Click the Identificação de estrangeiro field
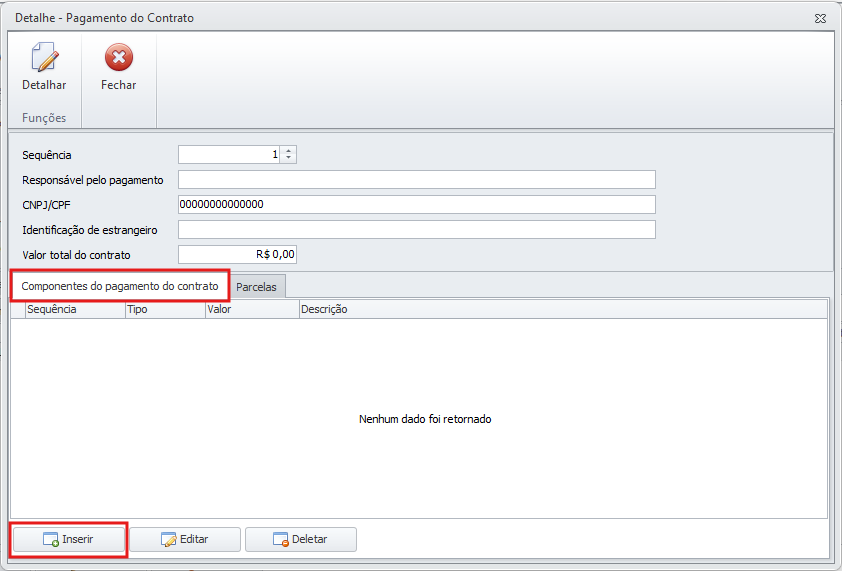The image size is (842, 571). click(x=416, y=230)
